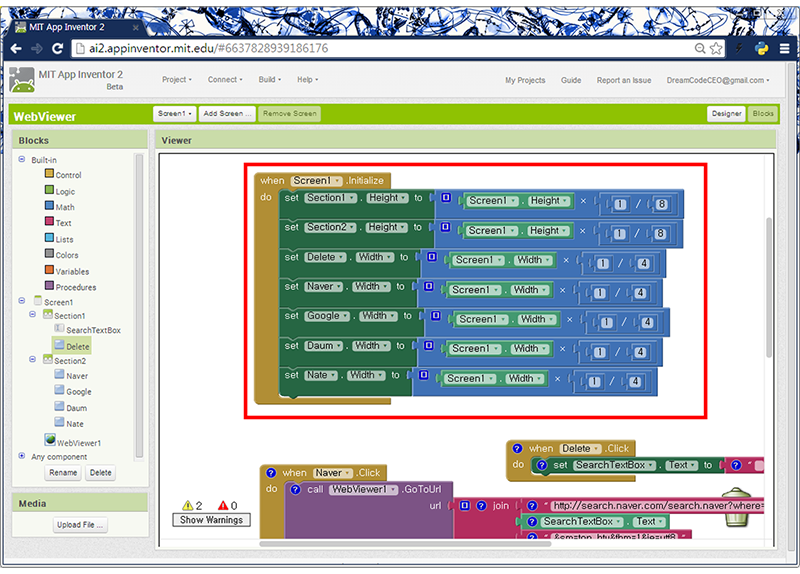The image size is (800, 574).
Task: Click the zoom magnifier icon in address bar
Action: coord(701,48)
